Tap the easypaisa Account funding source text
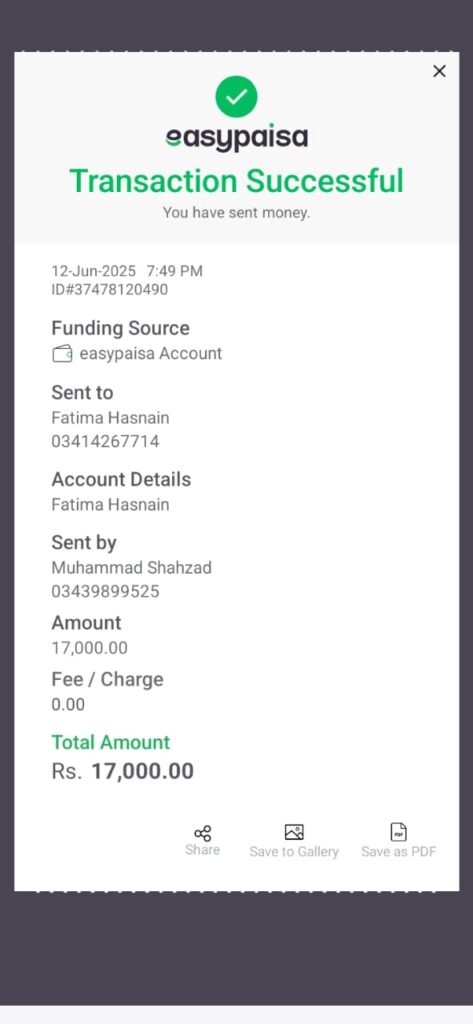 tap(151, 354)
